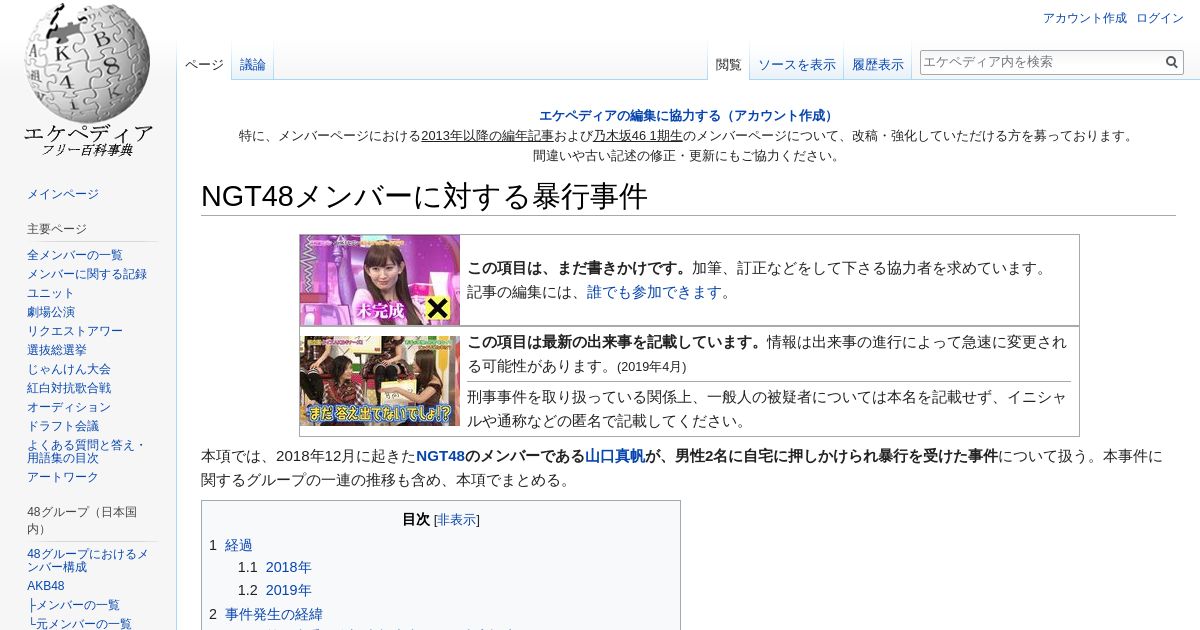Image resolution: width=1200 pixels, height=630 pixels.
Task: Switch to the 議論 tab
Action: pos(253,64)
